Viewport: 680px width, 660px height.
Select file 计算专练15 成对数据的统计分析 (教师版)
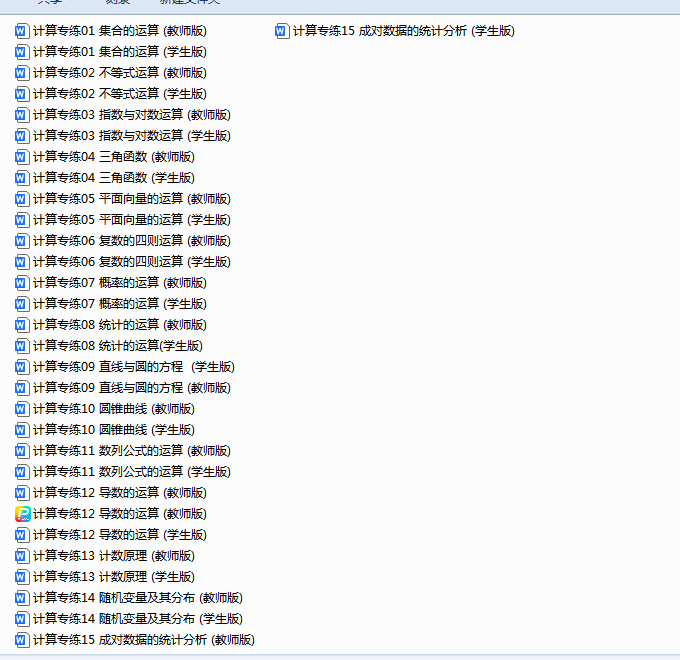pyautogui.click(x=143, y=640)
